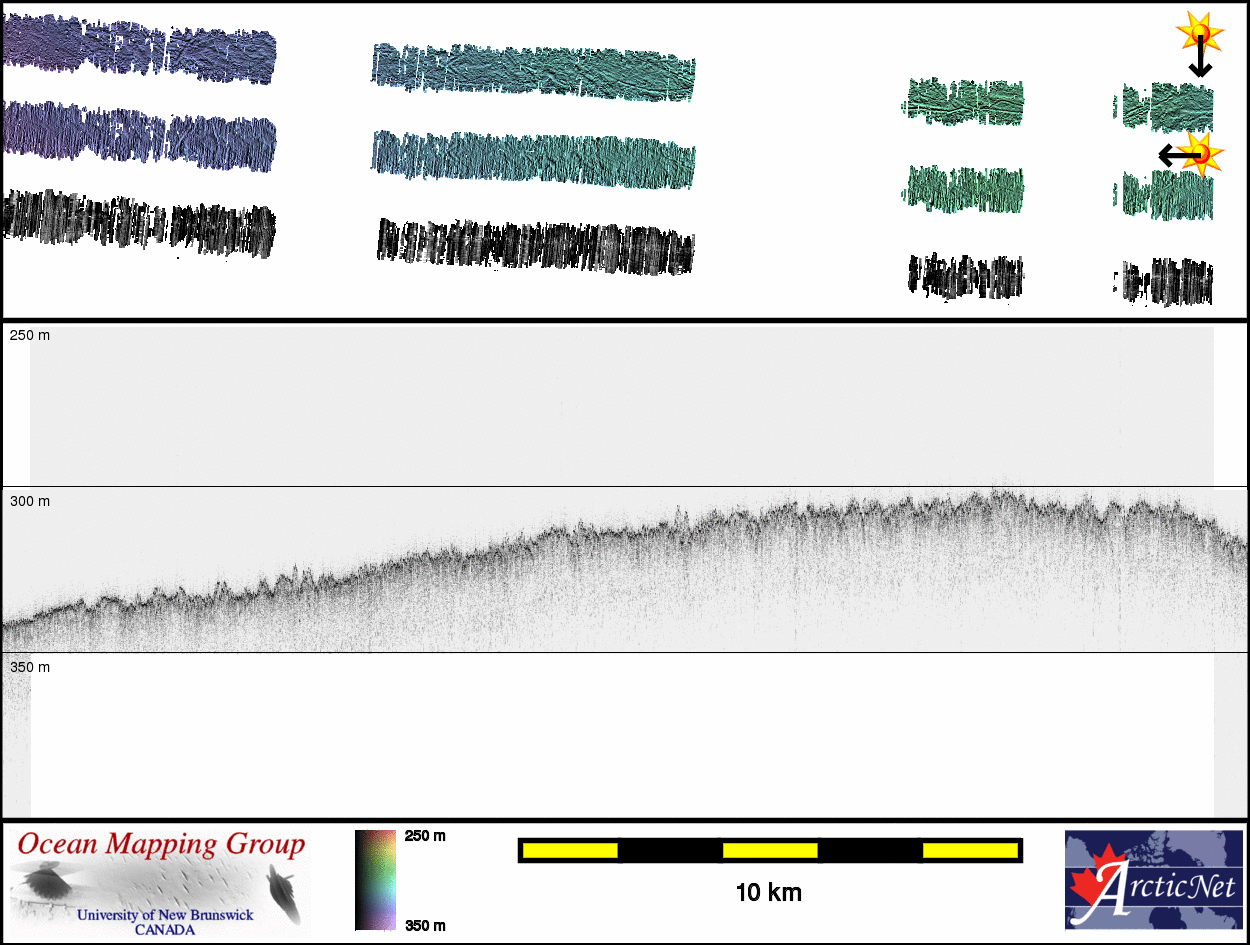
Task: Click the downward black arrow under top sun
Action: point(1200,60)
